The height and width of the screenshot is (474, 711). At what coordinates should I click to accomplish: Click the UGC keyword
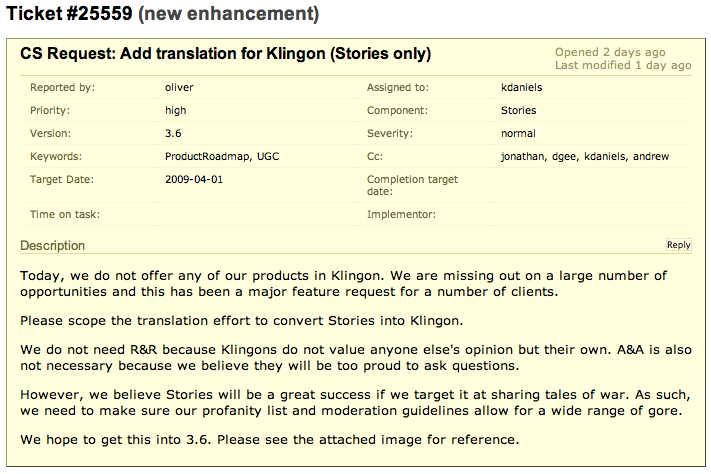pyautogui.click(x=268, y=156)
